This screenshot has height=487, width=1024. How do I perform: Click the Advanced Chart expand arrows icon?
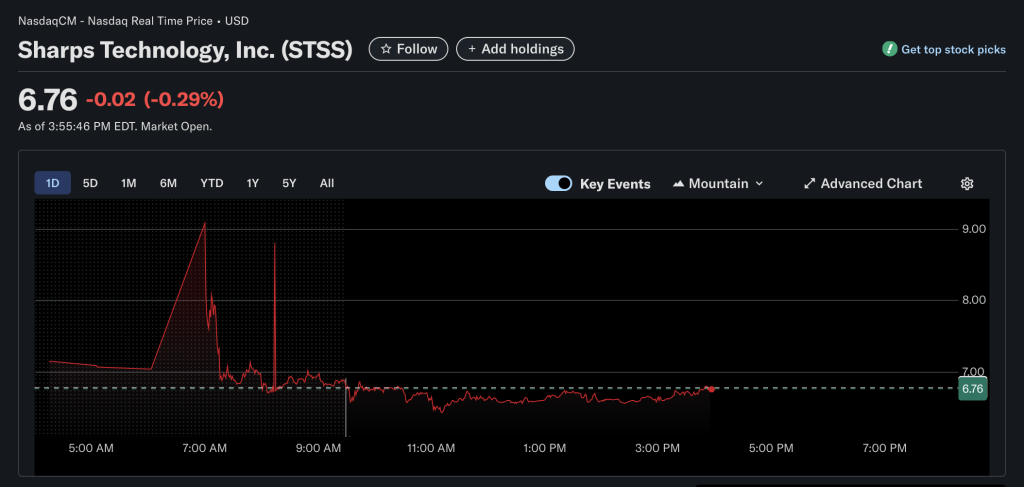(x=809, y=184)
